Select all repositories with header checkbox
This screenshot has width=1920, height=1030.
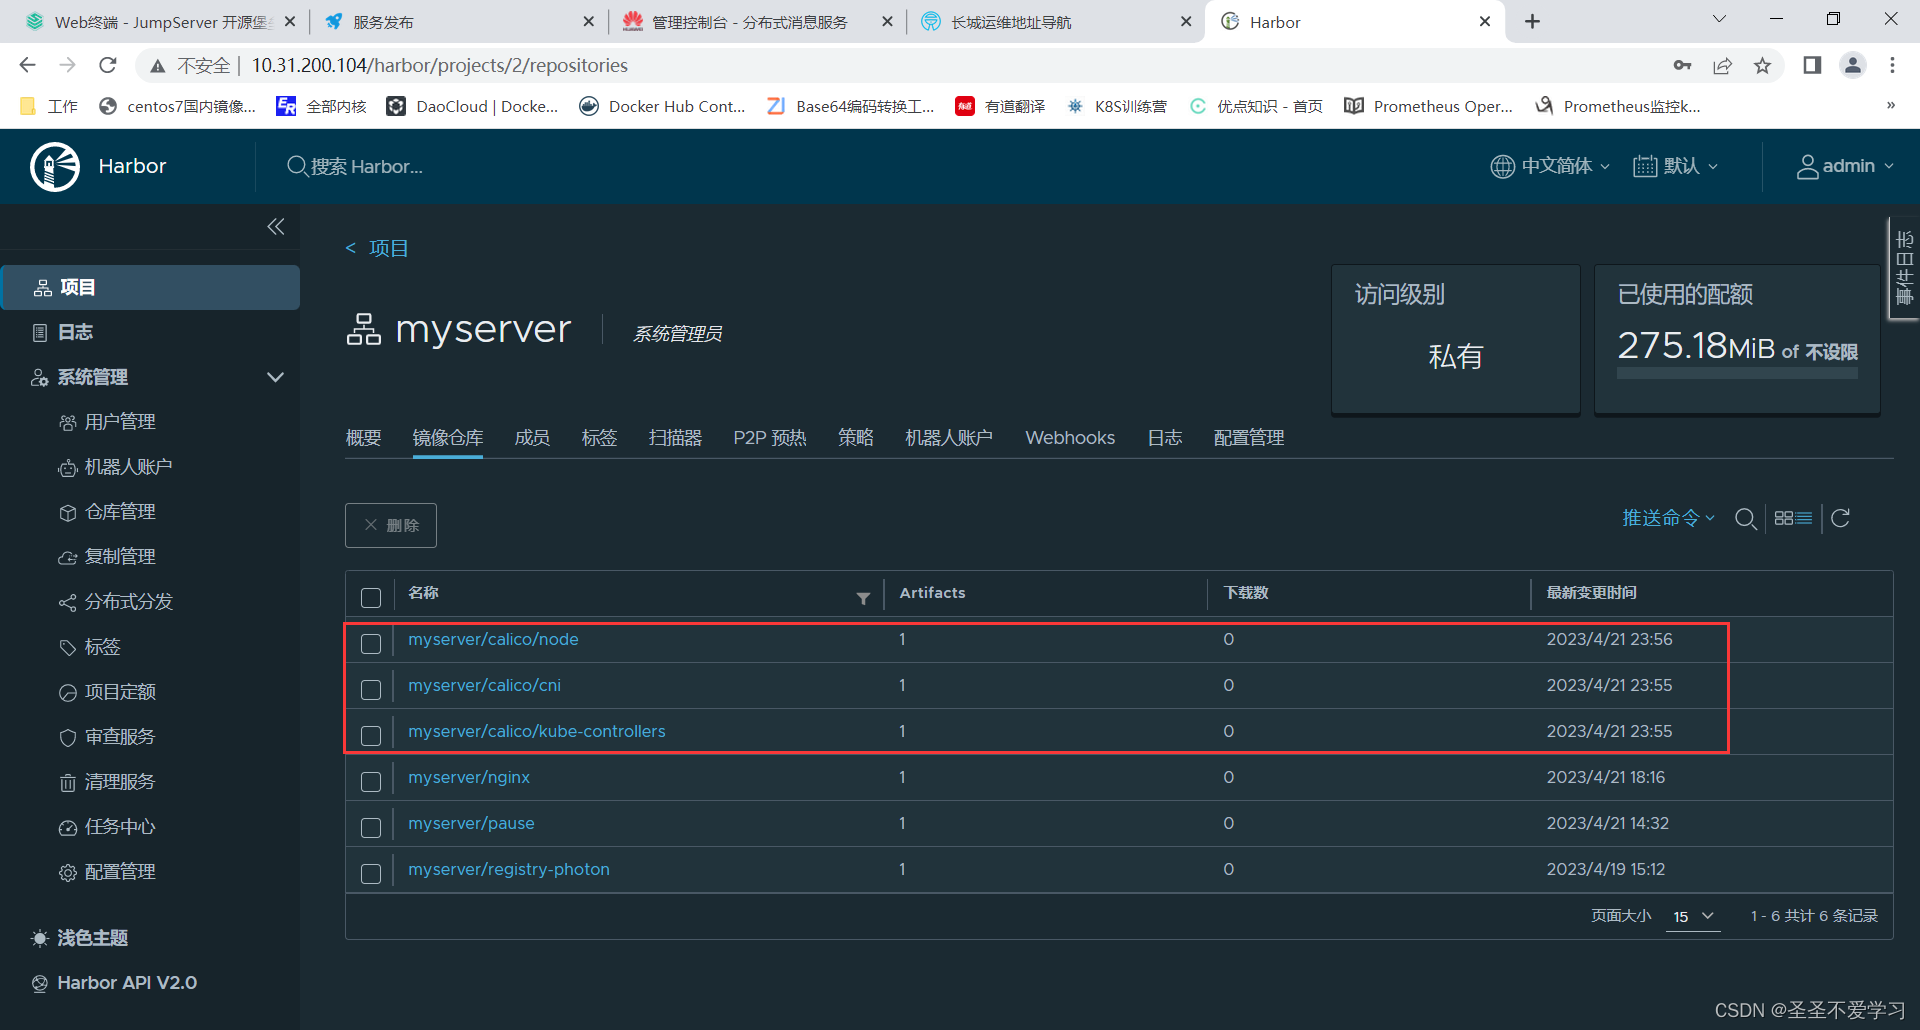[371, 598]
